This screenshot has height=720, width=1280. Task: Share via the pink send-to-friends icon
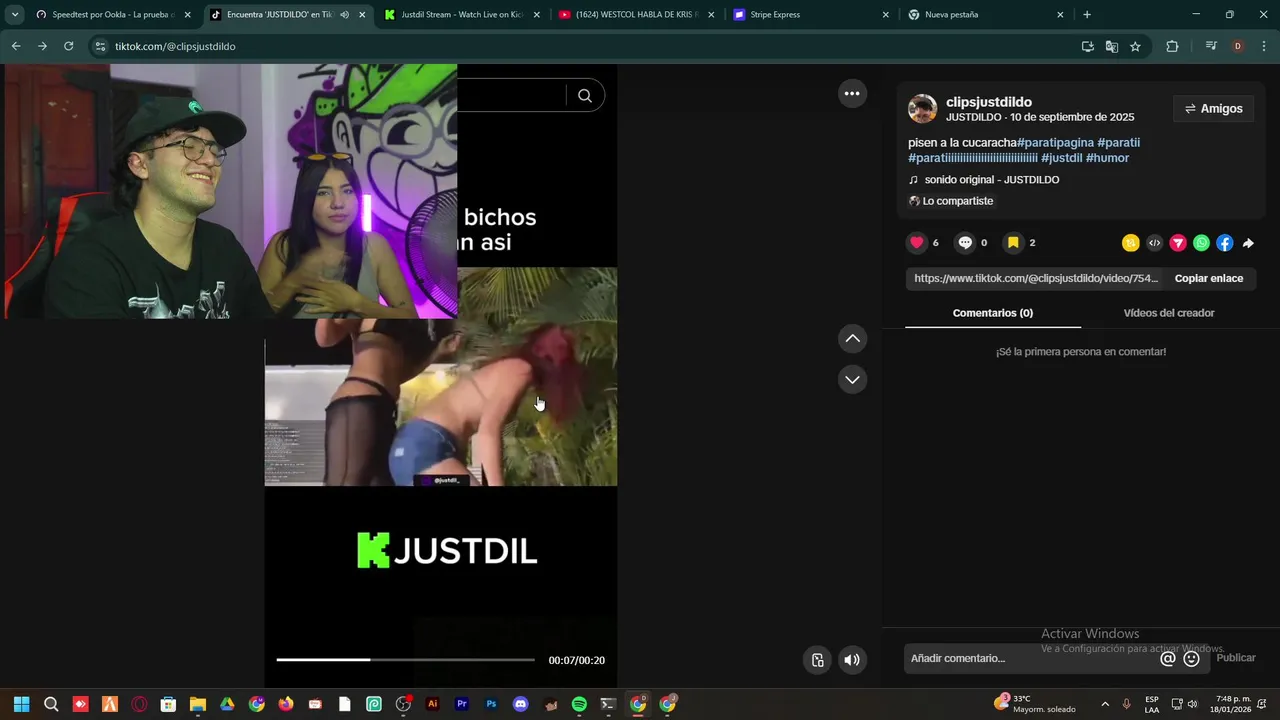tap(1178, 243)
